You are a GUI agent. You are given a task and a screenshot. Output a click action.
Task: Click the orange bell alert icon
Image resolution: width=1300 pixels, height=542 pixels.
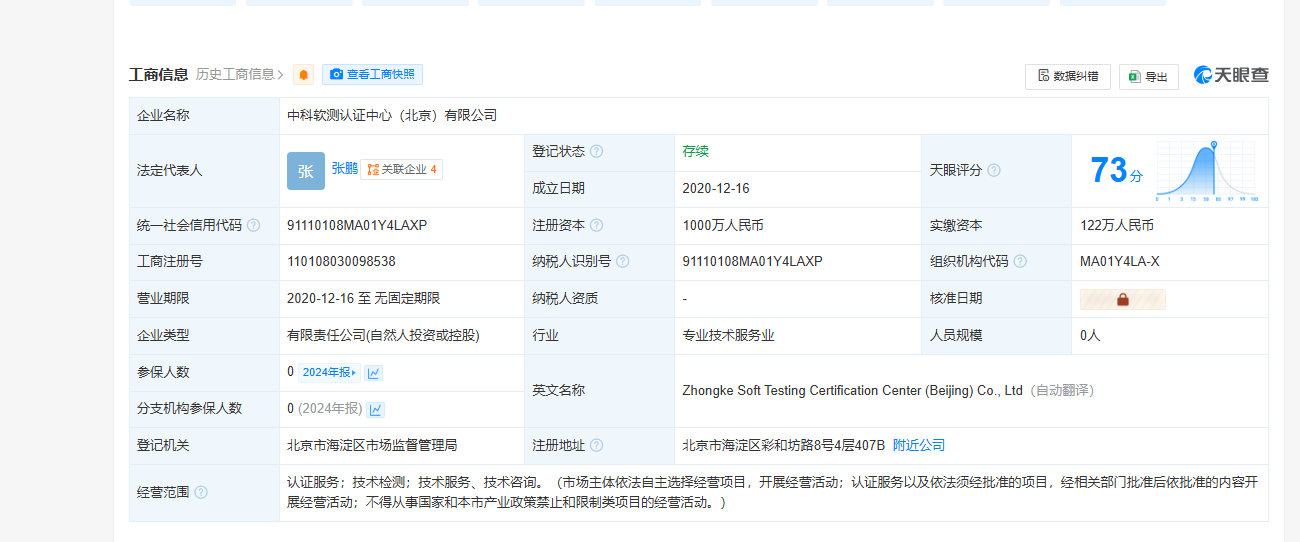[303, 75]
